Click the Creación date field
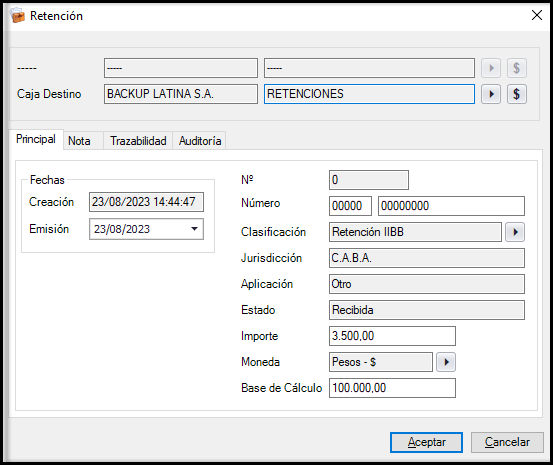This screenshot has height=465, width=553. tap(146, 202)
